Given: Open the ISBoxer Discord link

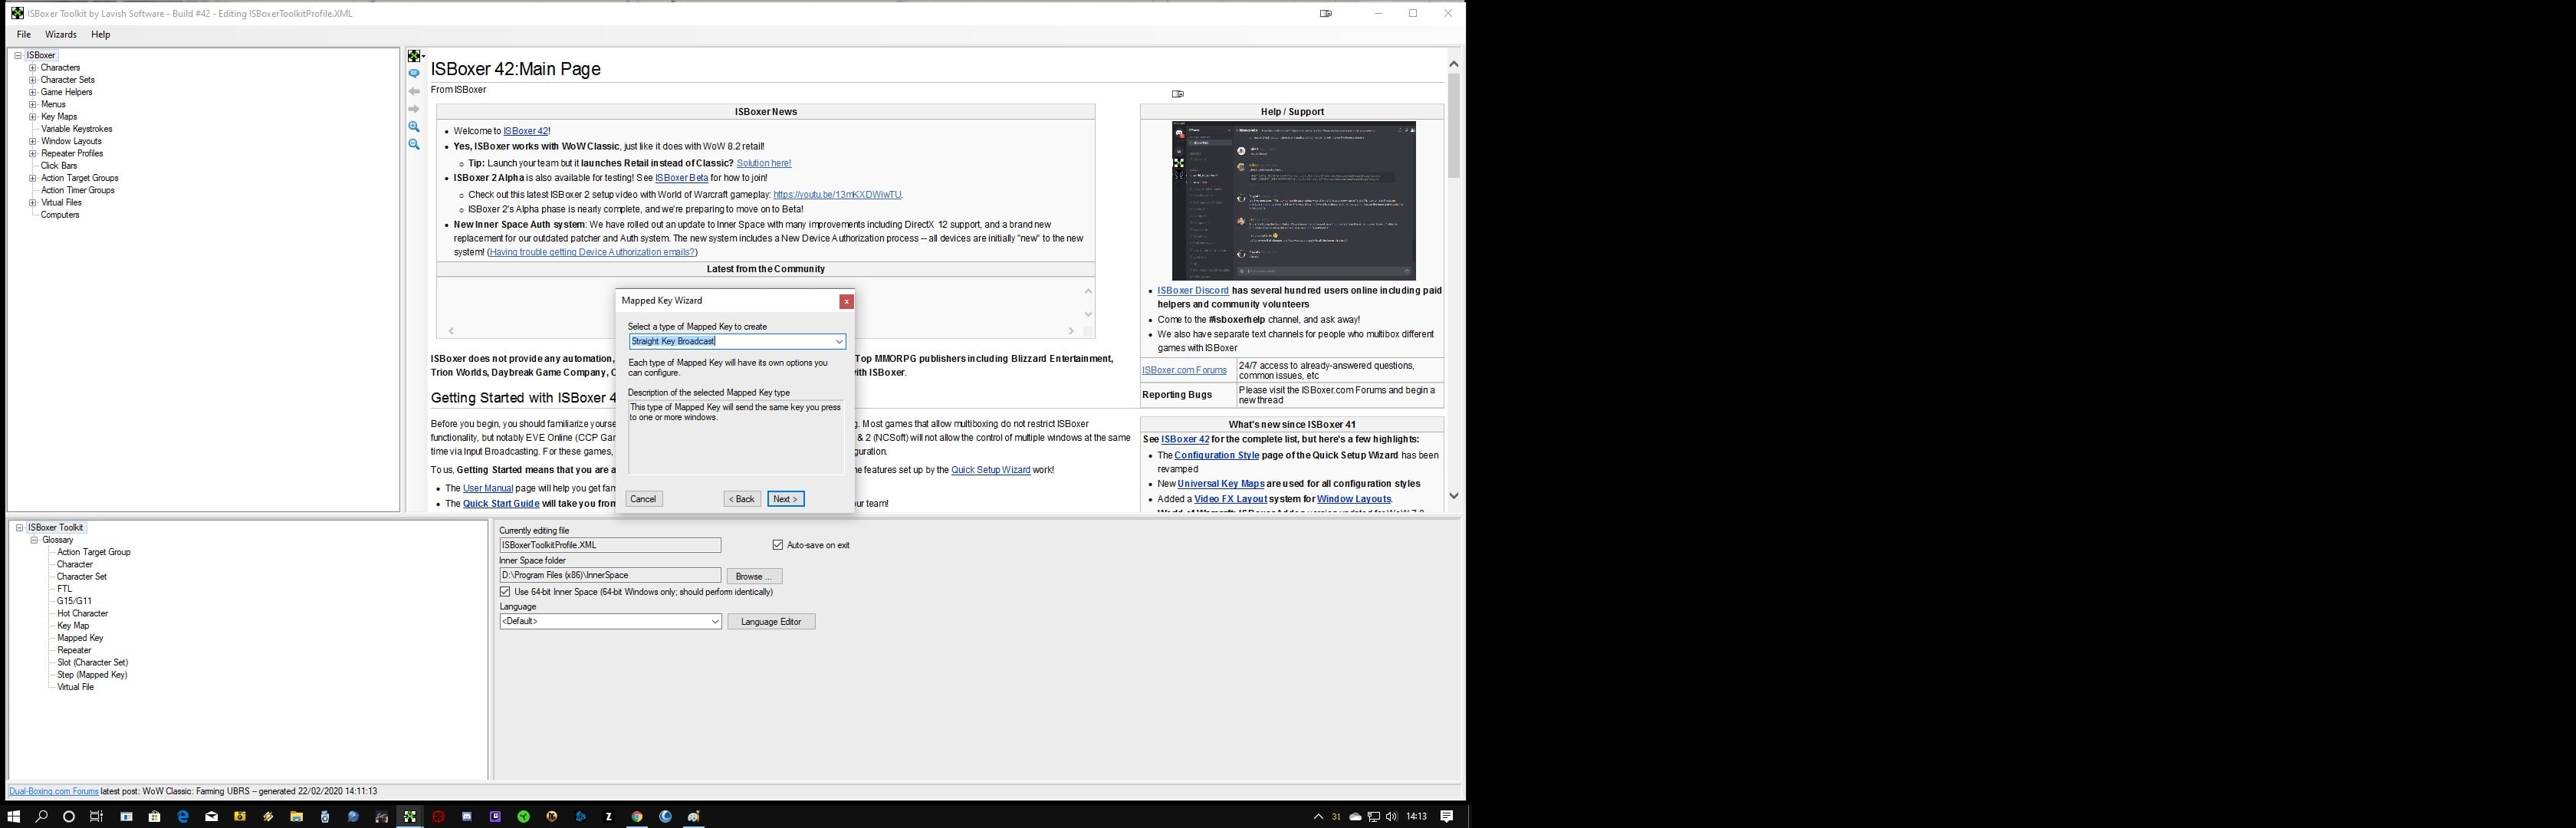Looking at the screenshot, I should click(x=1193, y=291).
